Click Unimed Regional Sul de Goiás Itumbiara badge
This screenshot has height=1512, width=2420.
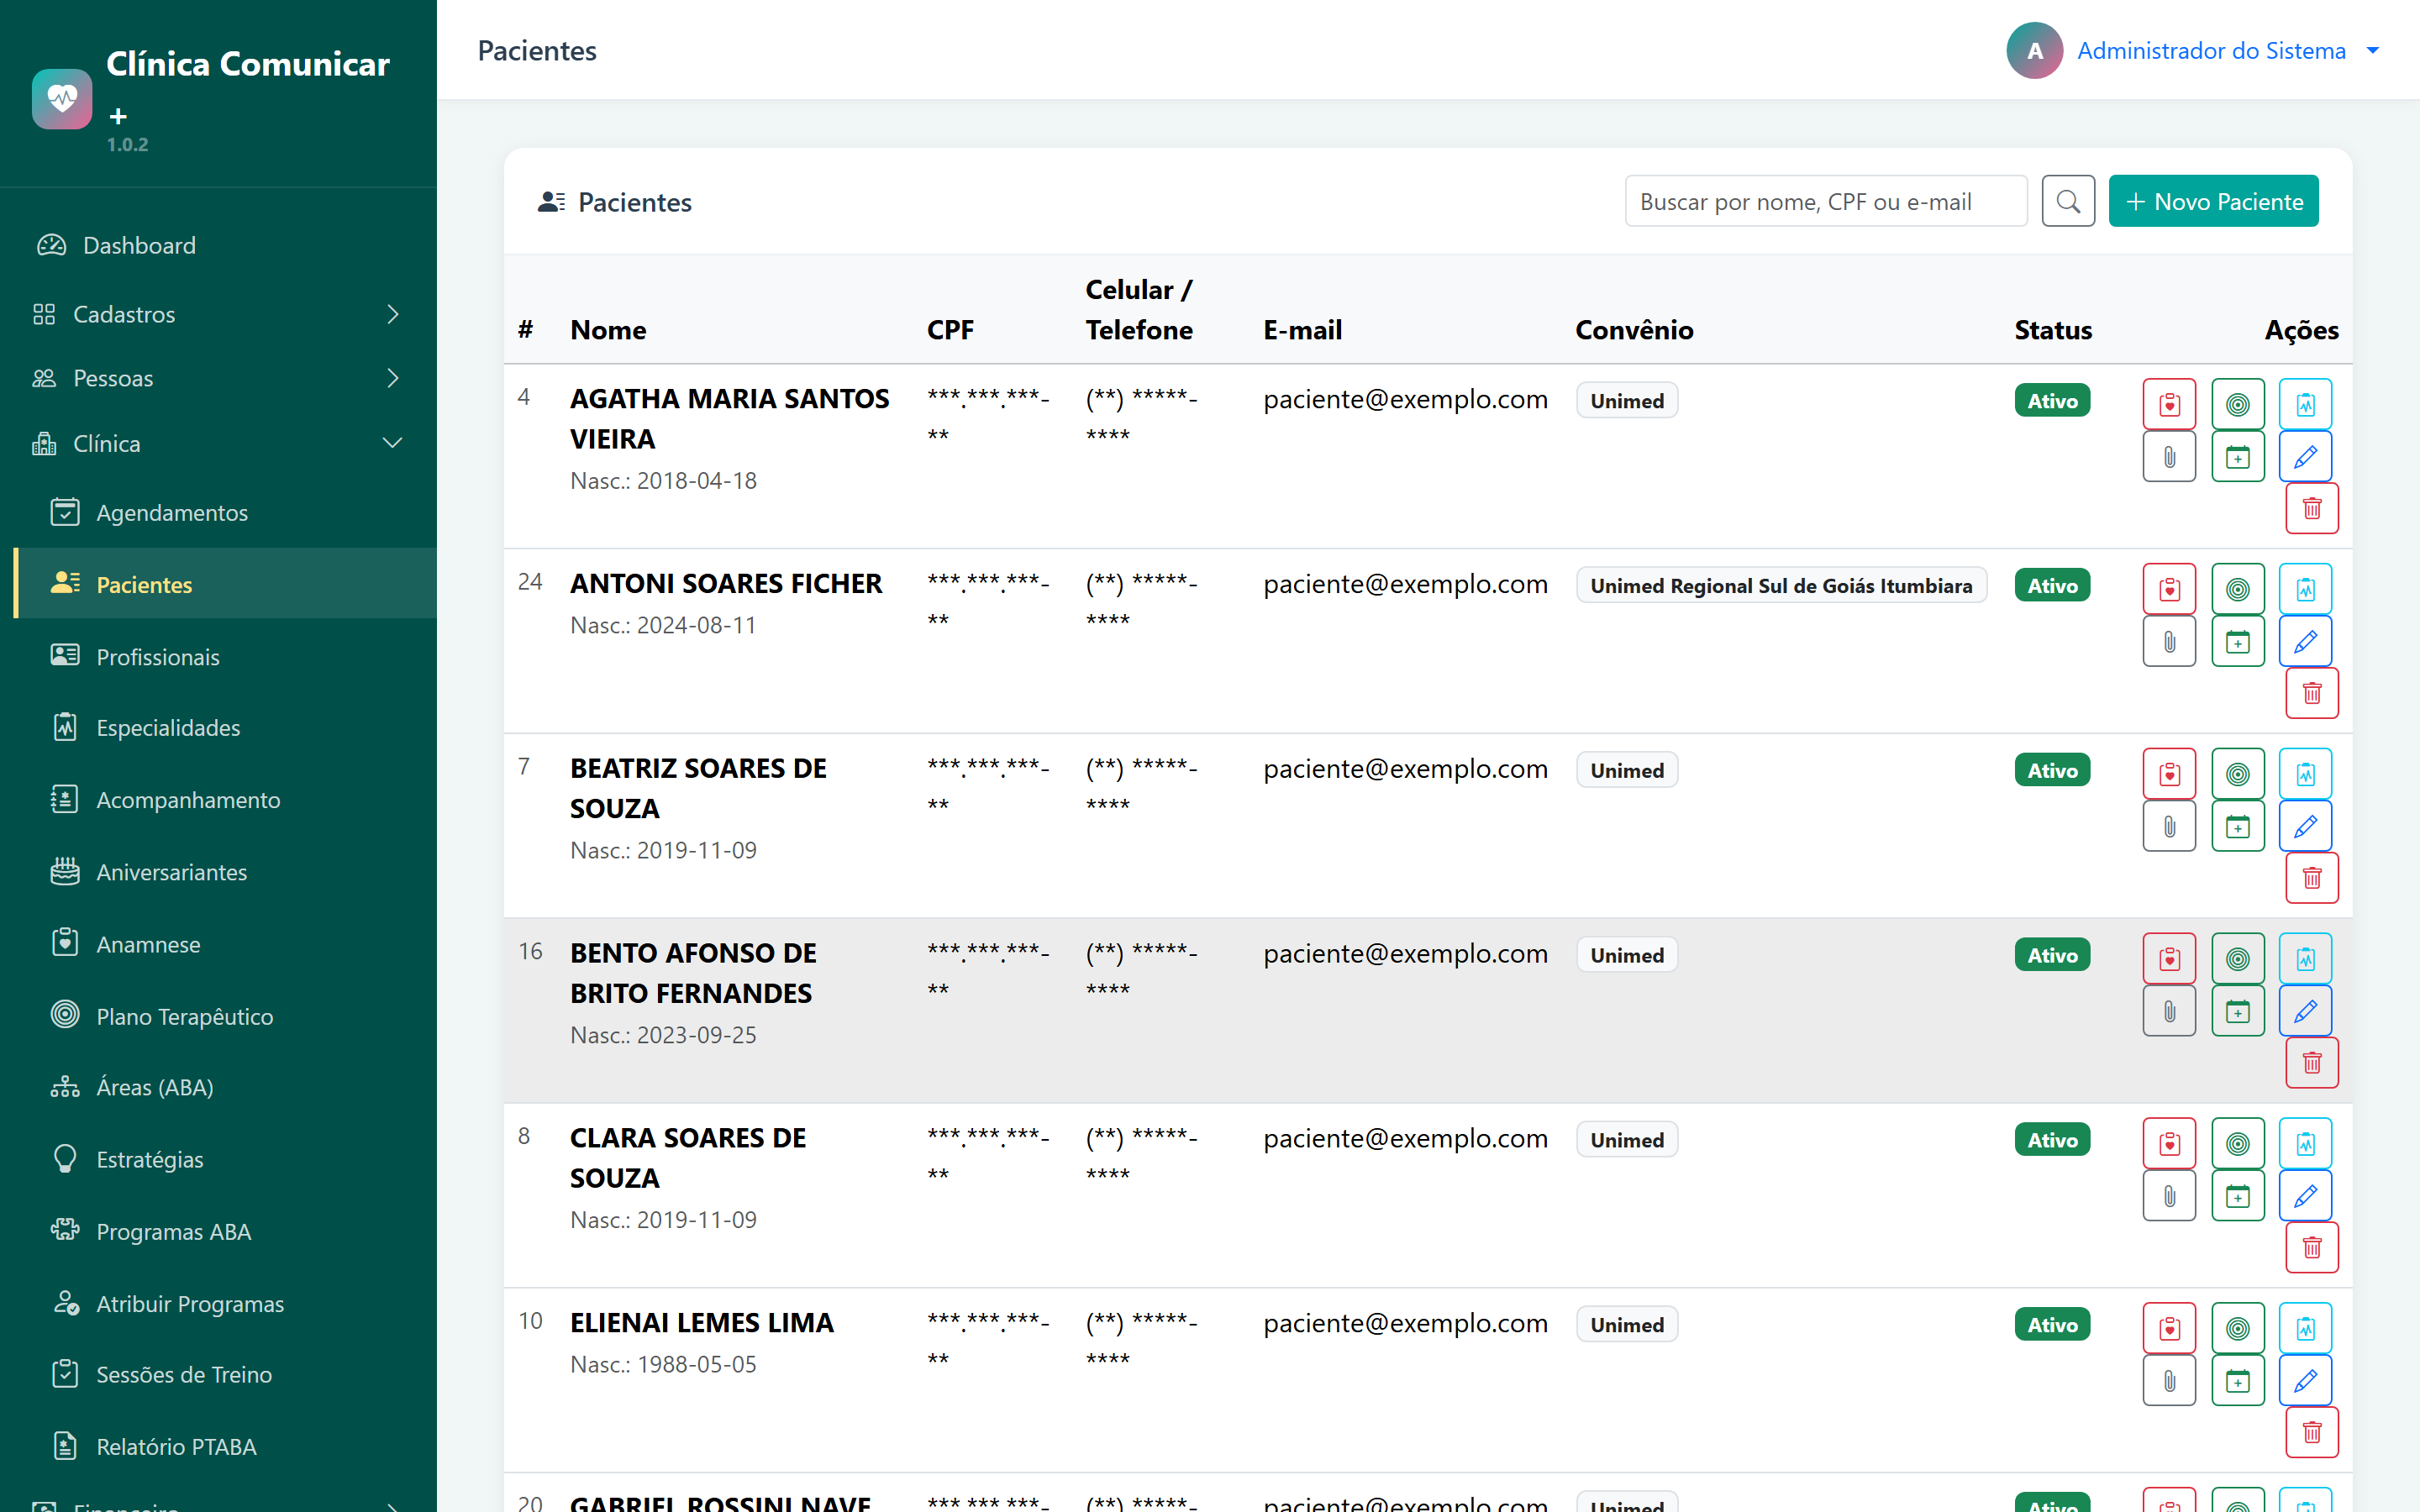tap(1781, 586)
